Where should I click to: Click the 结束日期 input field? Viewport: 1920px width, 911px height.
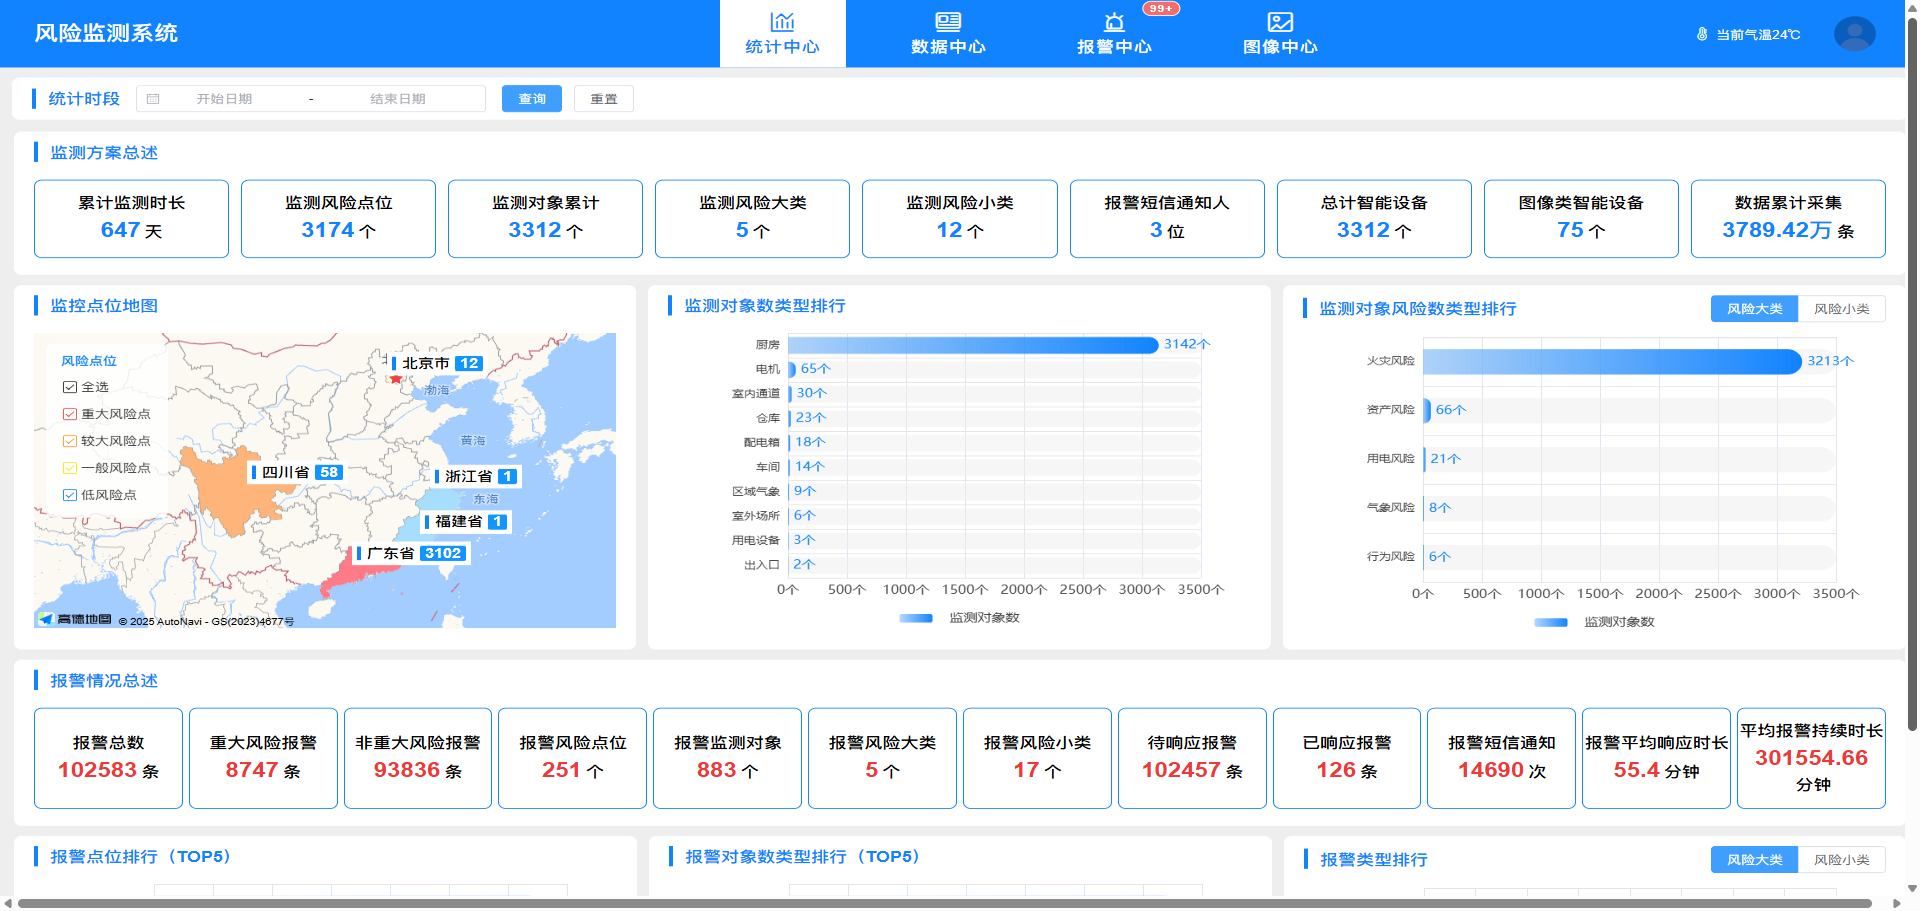(x=398, y=99)
